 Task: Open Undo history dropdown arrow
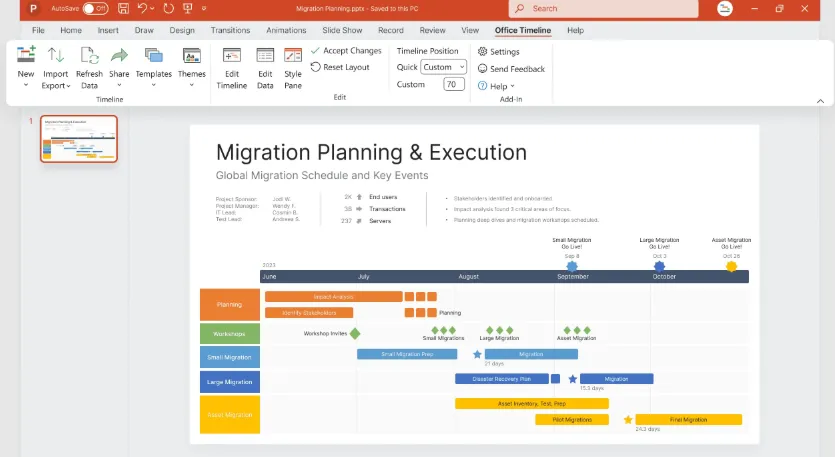pos(152,9)
